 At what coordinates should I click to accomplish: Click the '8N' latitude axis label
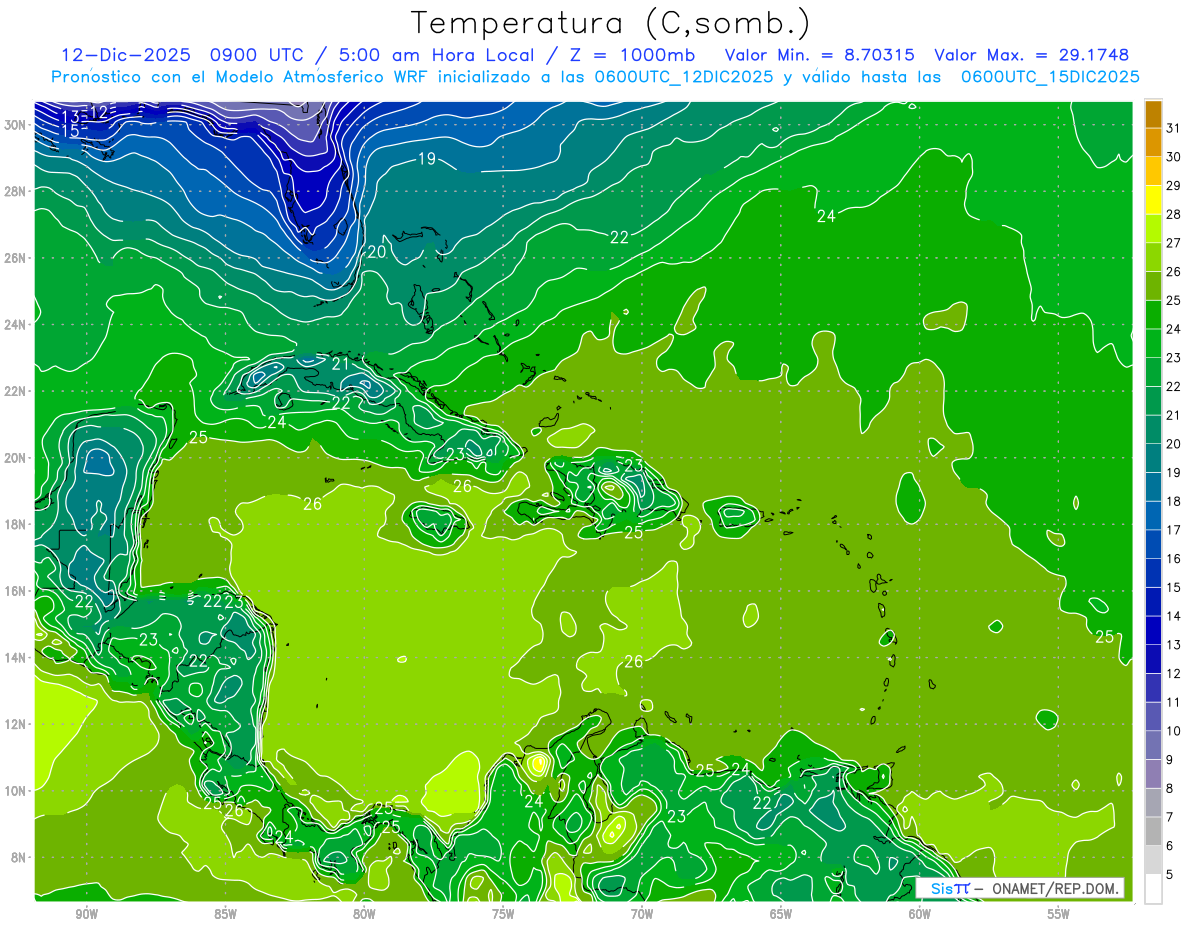point(20,857)
